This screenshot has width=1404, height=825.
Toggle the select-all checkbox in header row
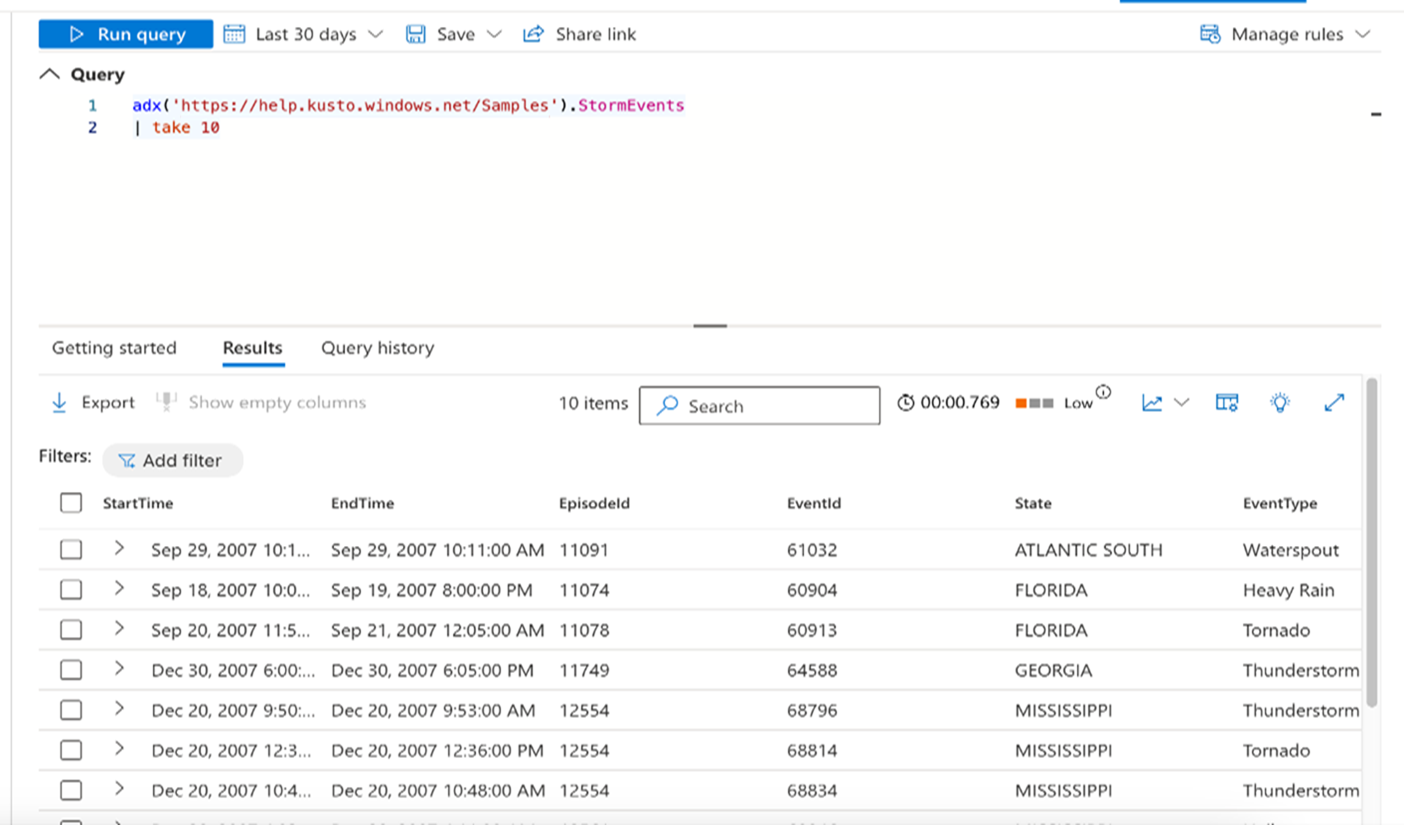[71, 503]
